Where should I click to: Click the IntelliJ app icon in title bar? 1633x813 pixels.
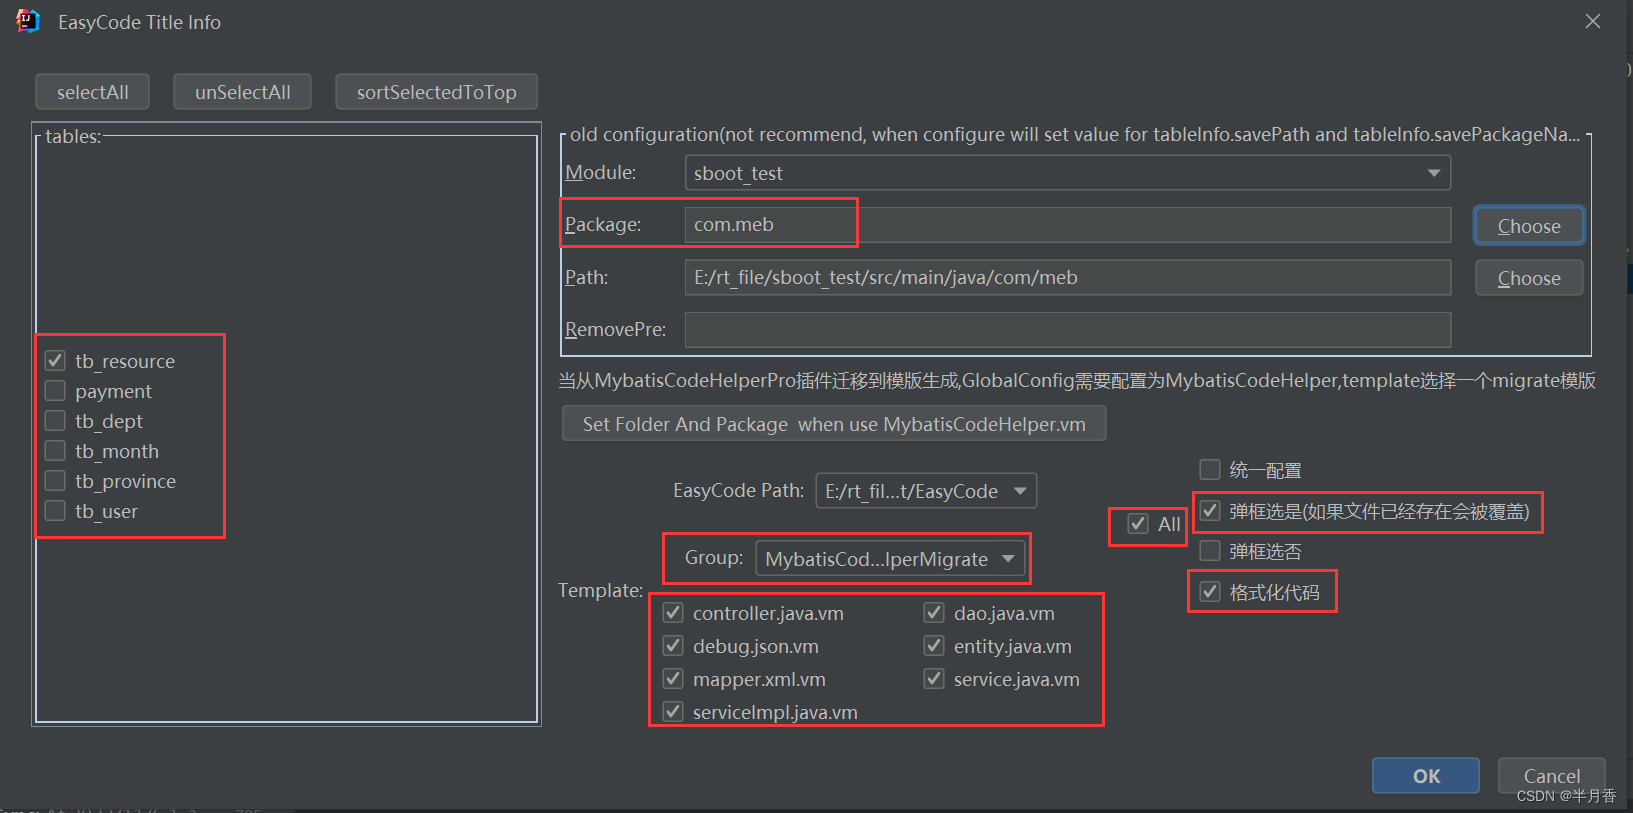(28, 21)
